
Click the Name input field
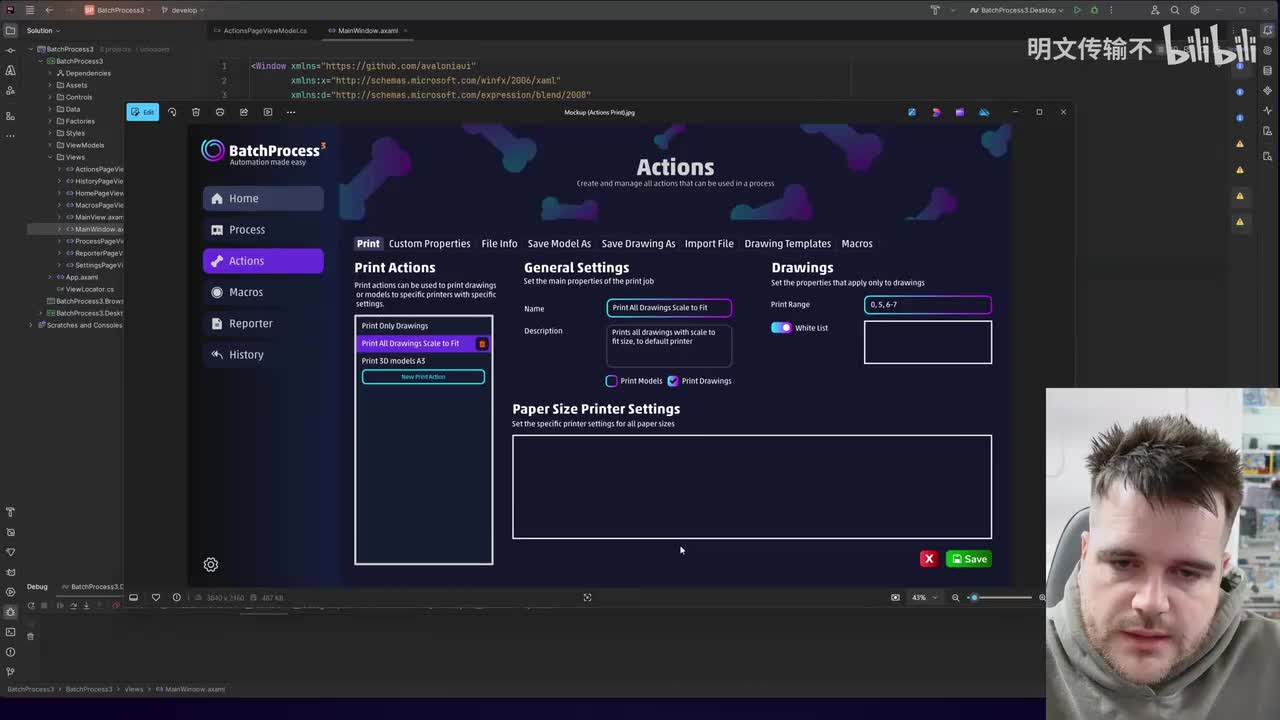[669, 308]
